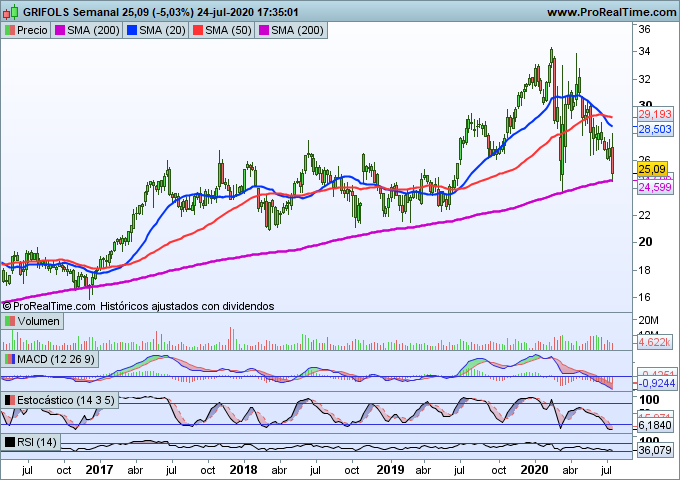Click the blue 28,503 SMA value tag
Screen dimensions: 680x480
[653, 129]
